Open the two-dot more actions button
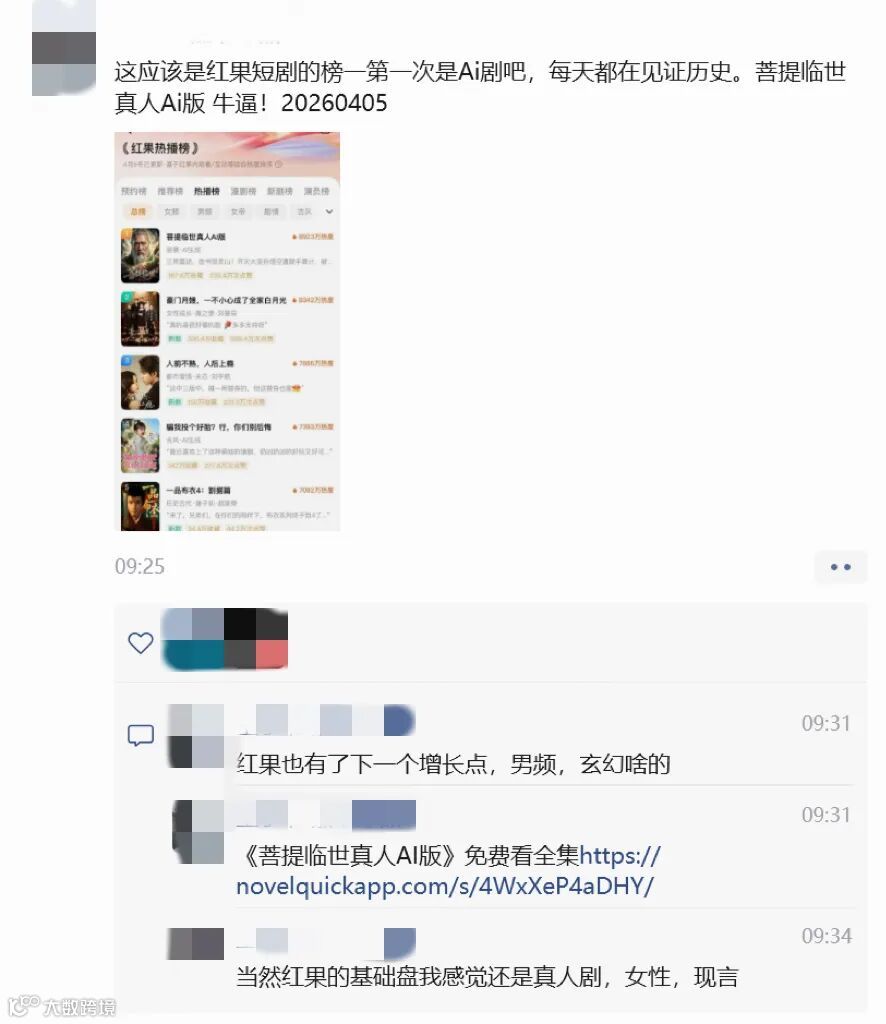 (840, 567)
